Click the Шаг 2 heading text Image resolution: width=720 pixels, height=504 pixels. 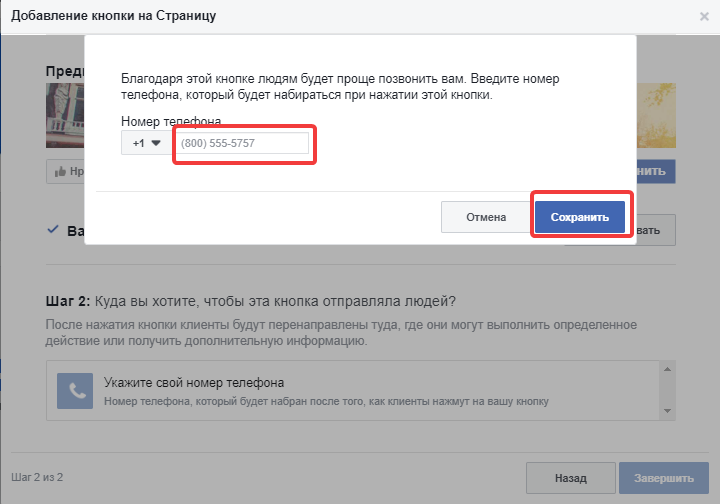coord(251,301)
